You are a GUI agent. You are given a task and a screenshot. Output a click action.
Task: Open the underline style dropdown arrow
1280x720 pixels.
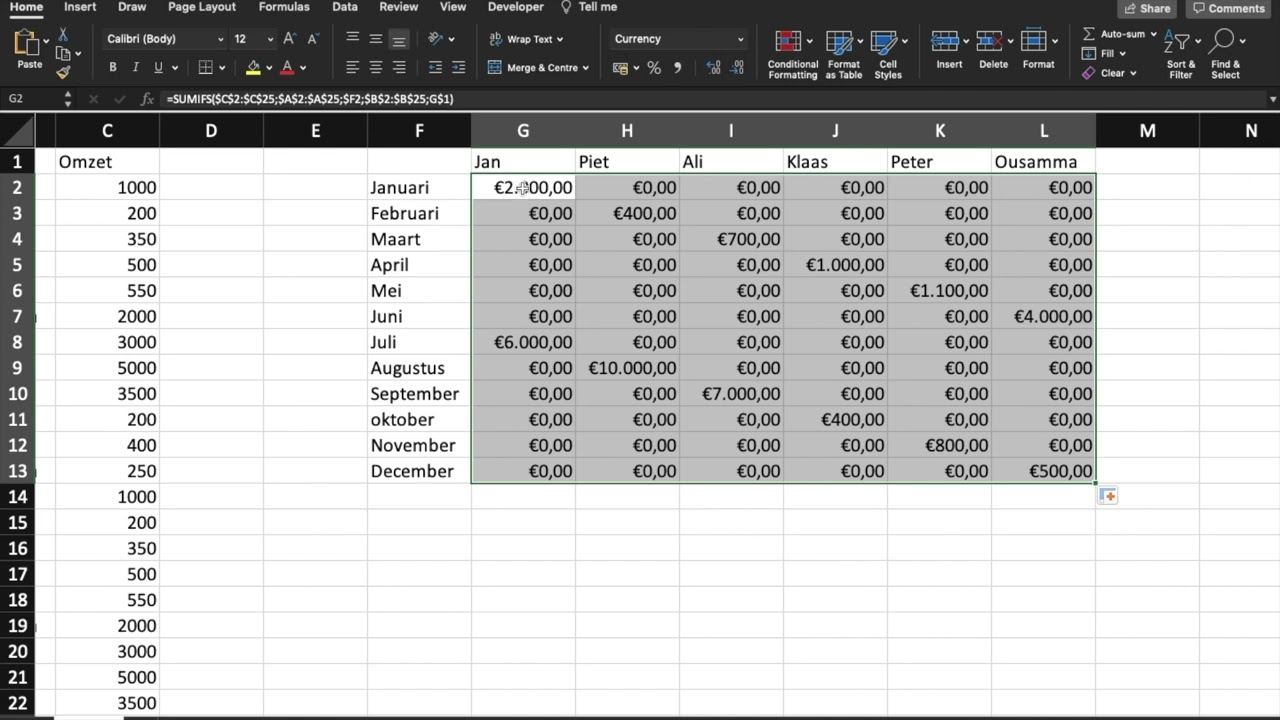tap(174, 68)
